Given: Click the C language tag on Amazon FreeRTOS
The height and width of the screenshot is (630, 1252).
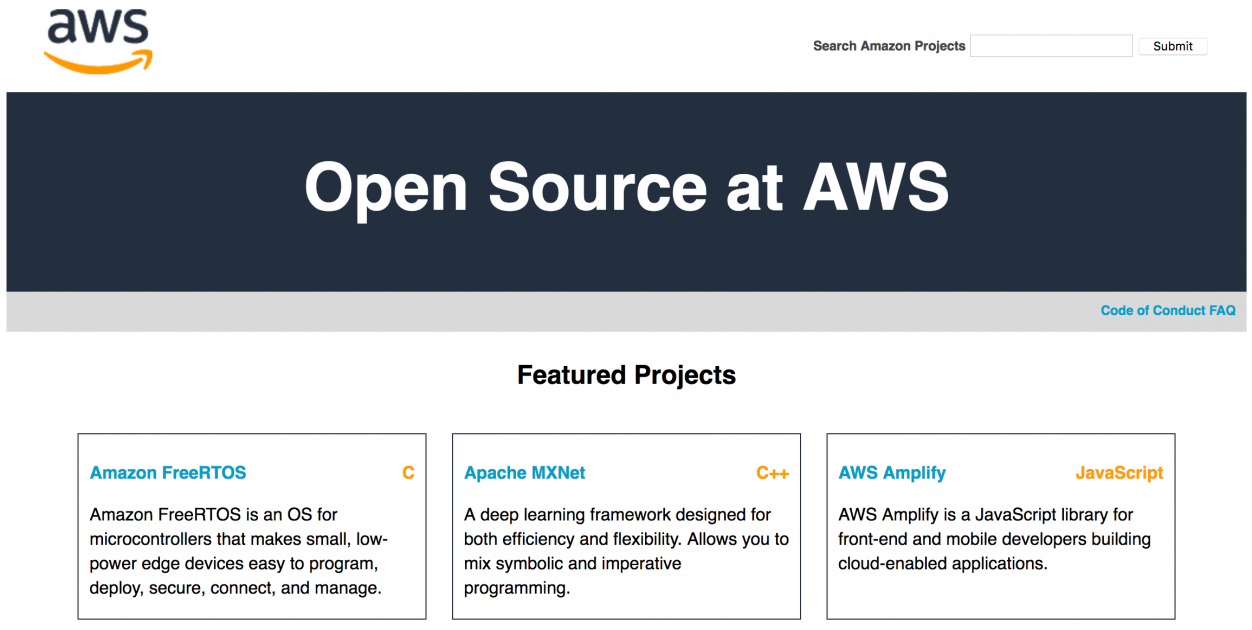Looking at the screenshot, I should click(x=408, y=472).
